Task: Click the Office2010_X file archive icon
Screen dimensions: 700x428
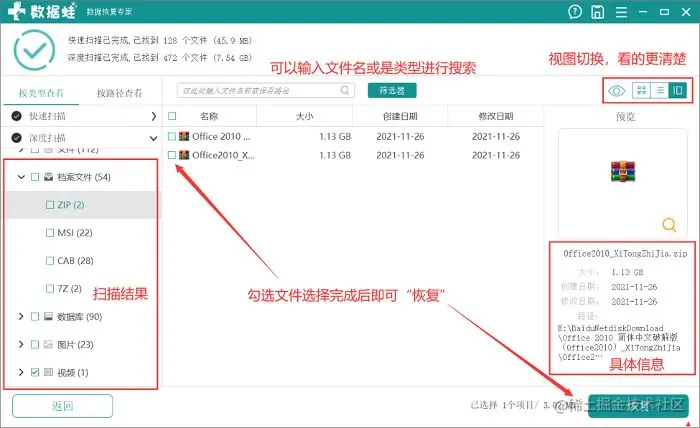Action: click(x=184, y=155)
